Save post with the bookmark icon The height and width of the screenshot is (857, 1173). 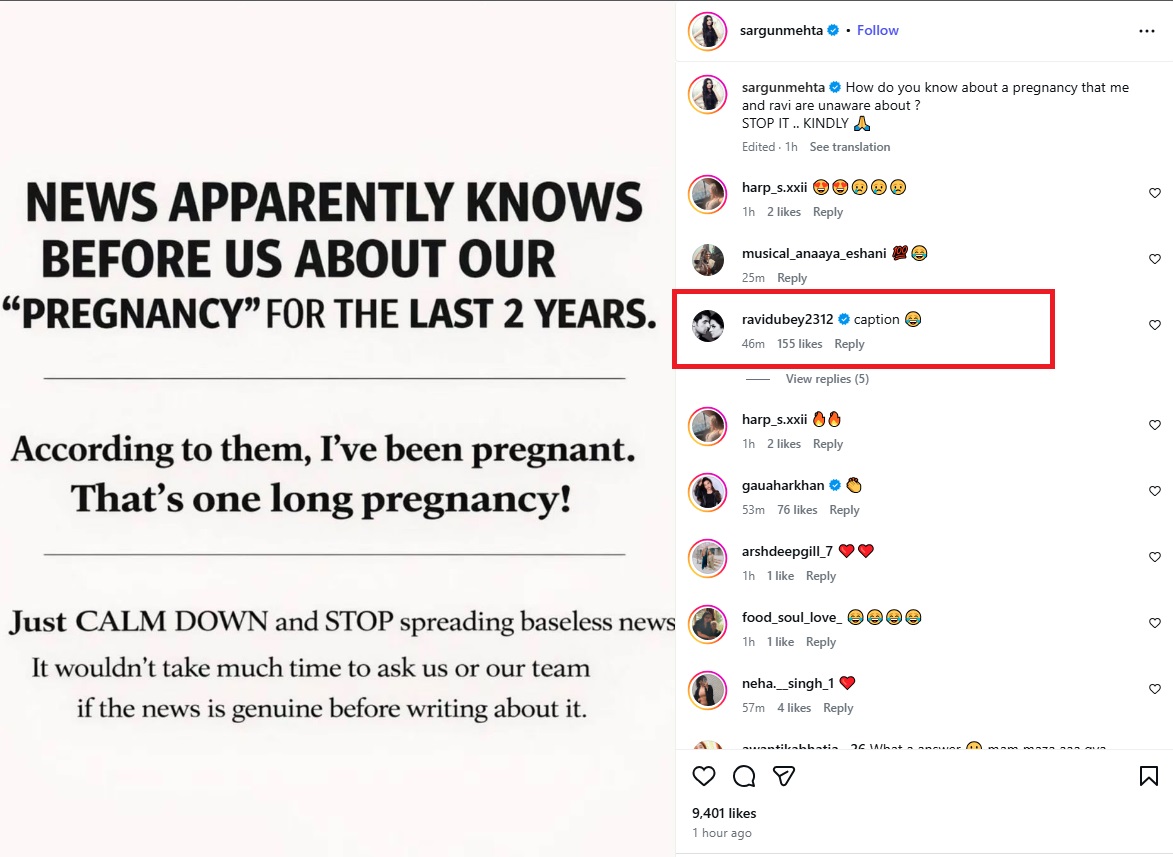(x=1149, y=776)
